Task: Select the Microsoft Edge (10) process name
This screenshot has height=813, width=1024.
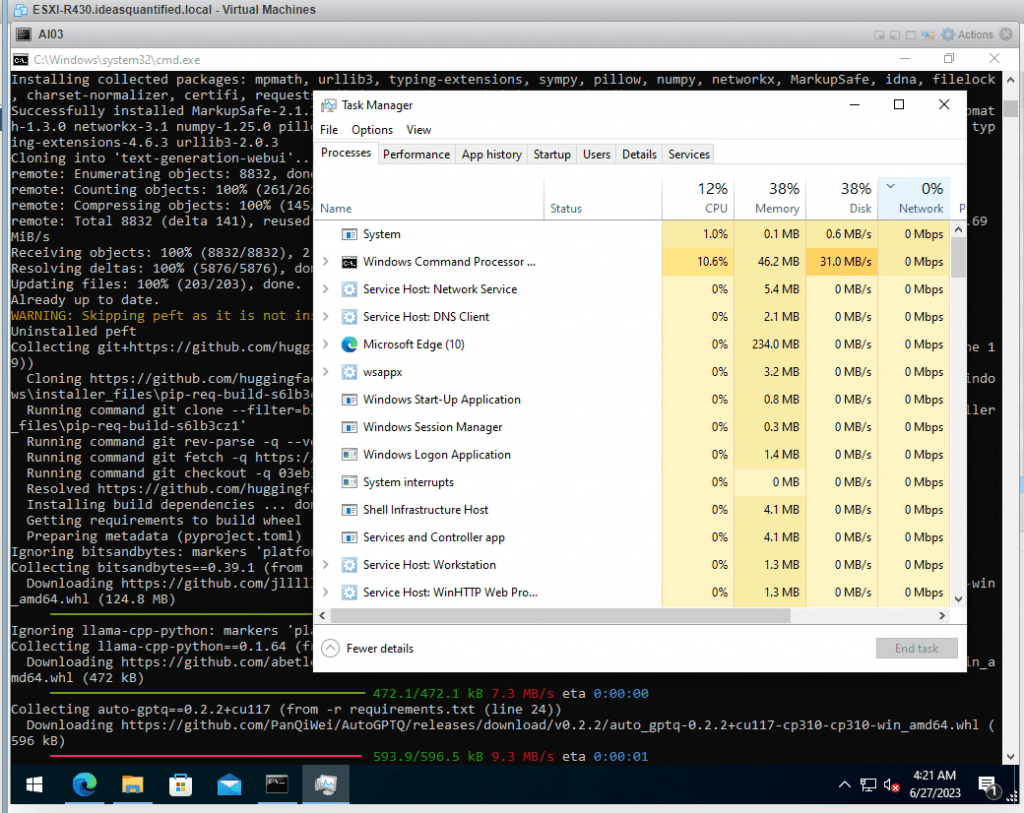Action: coord(414,344)
